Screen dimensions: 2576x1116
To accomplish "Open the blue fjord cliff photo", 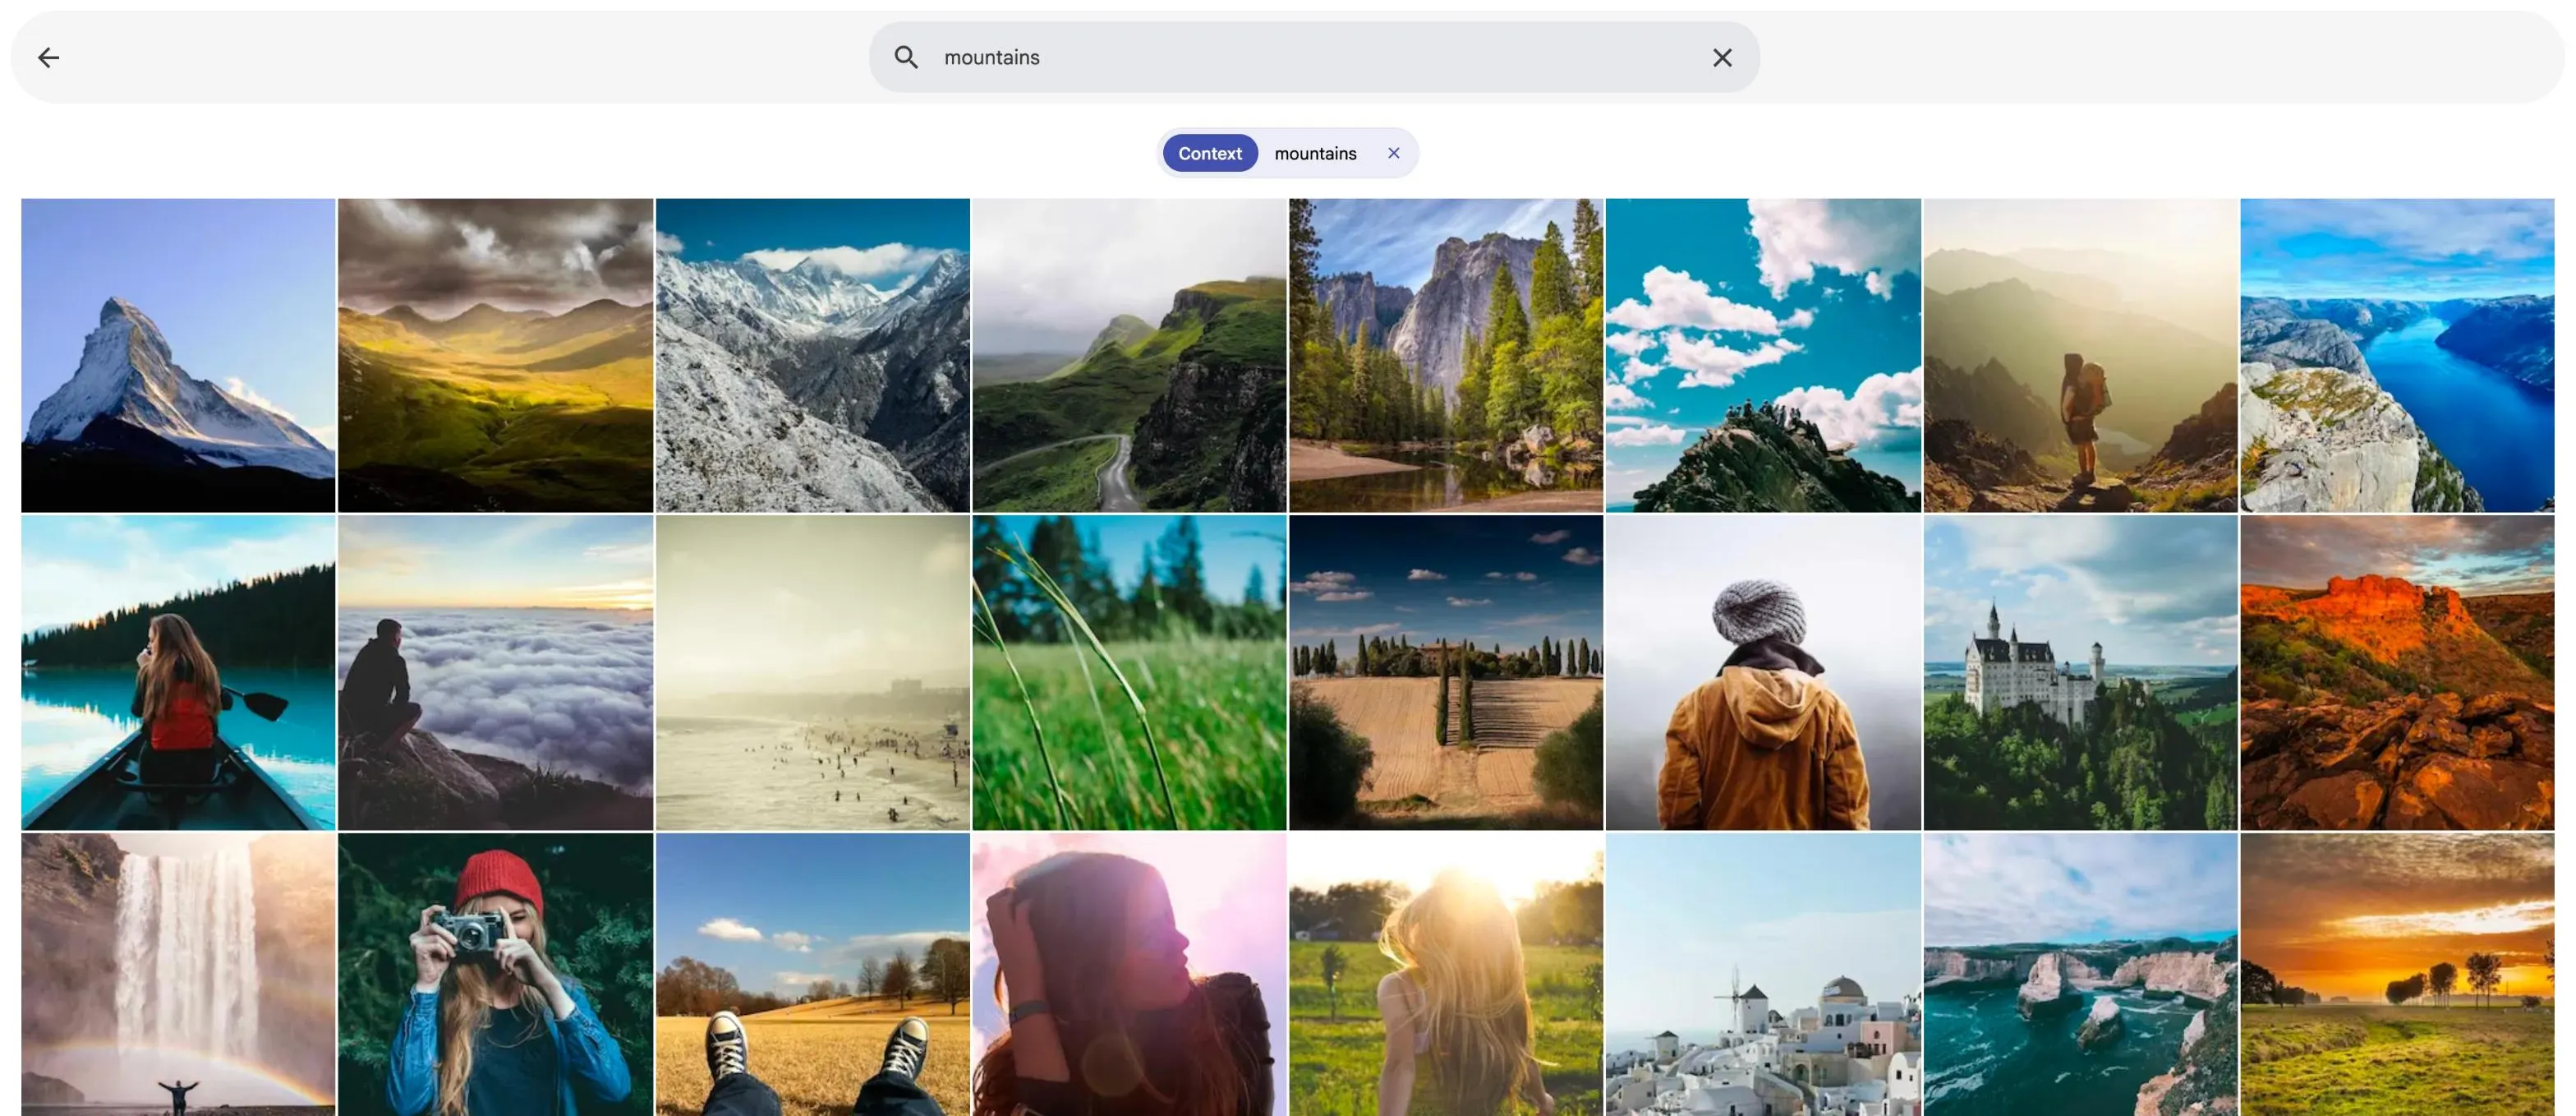I will point(2397,355).
